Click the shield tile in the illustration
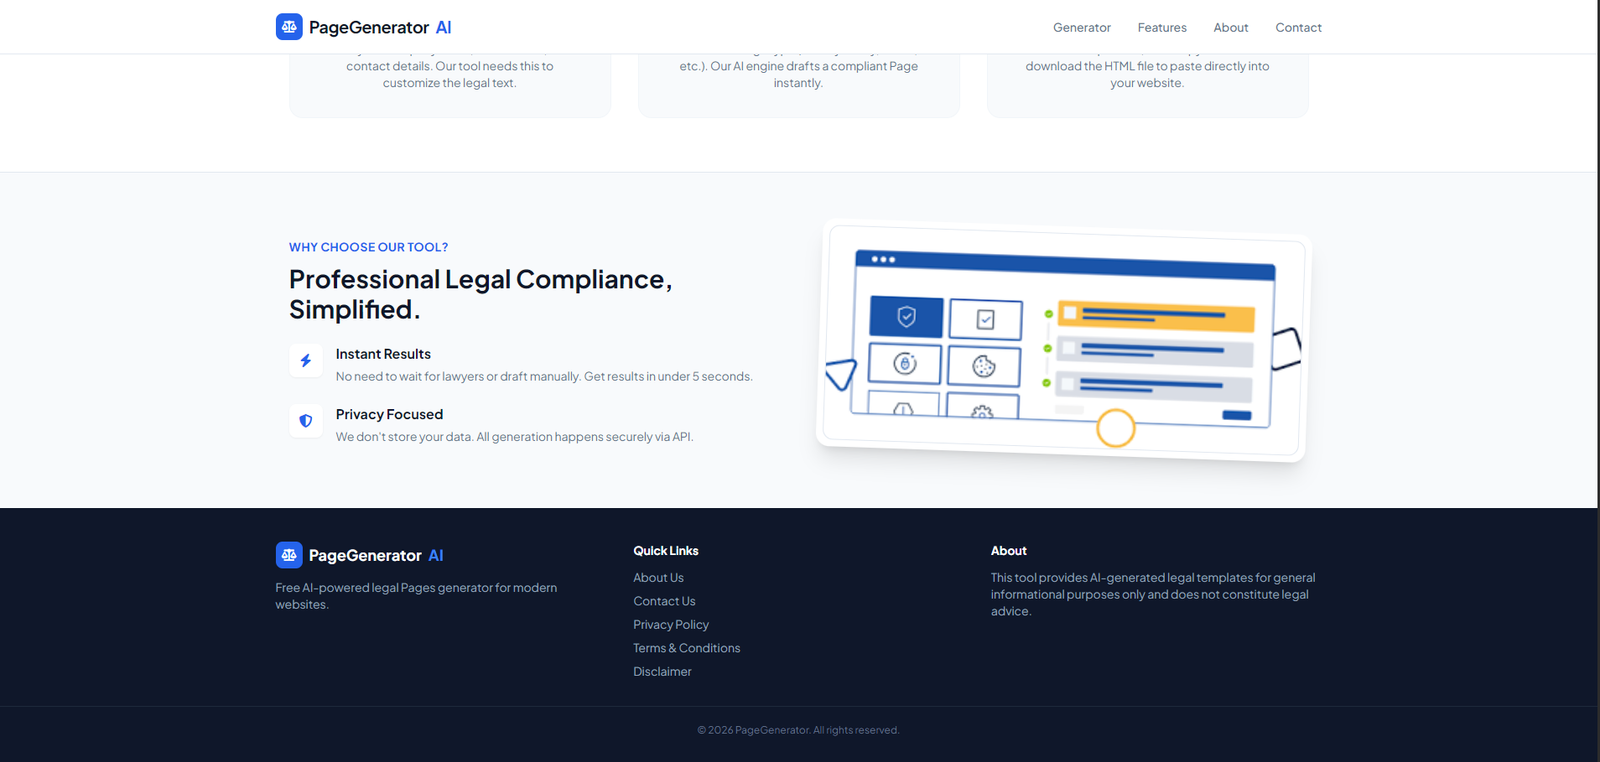The height and width of the screenshot is (762, 1600). (x=906, y=317)
